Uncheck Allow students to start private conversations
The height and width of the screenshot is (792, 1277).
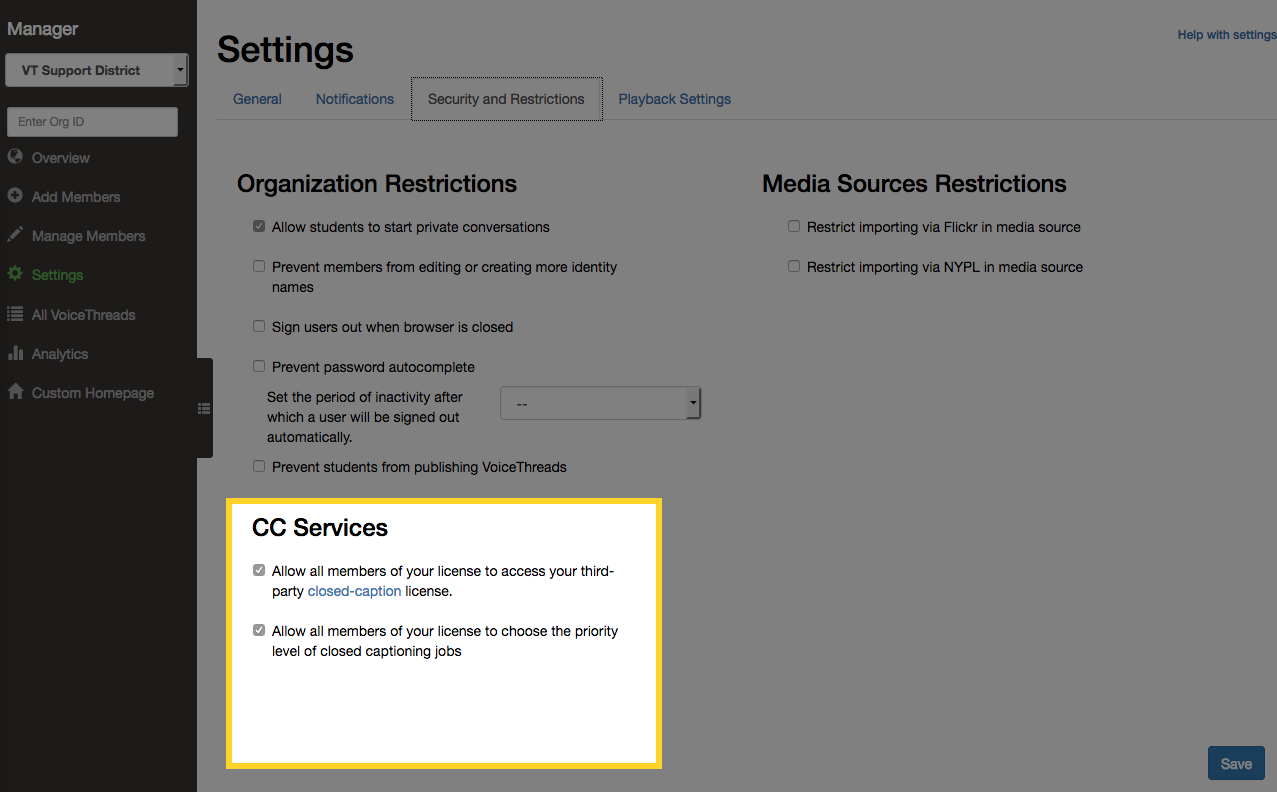[259, 227]
